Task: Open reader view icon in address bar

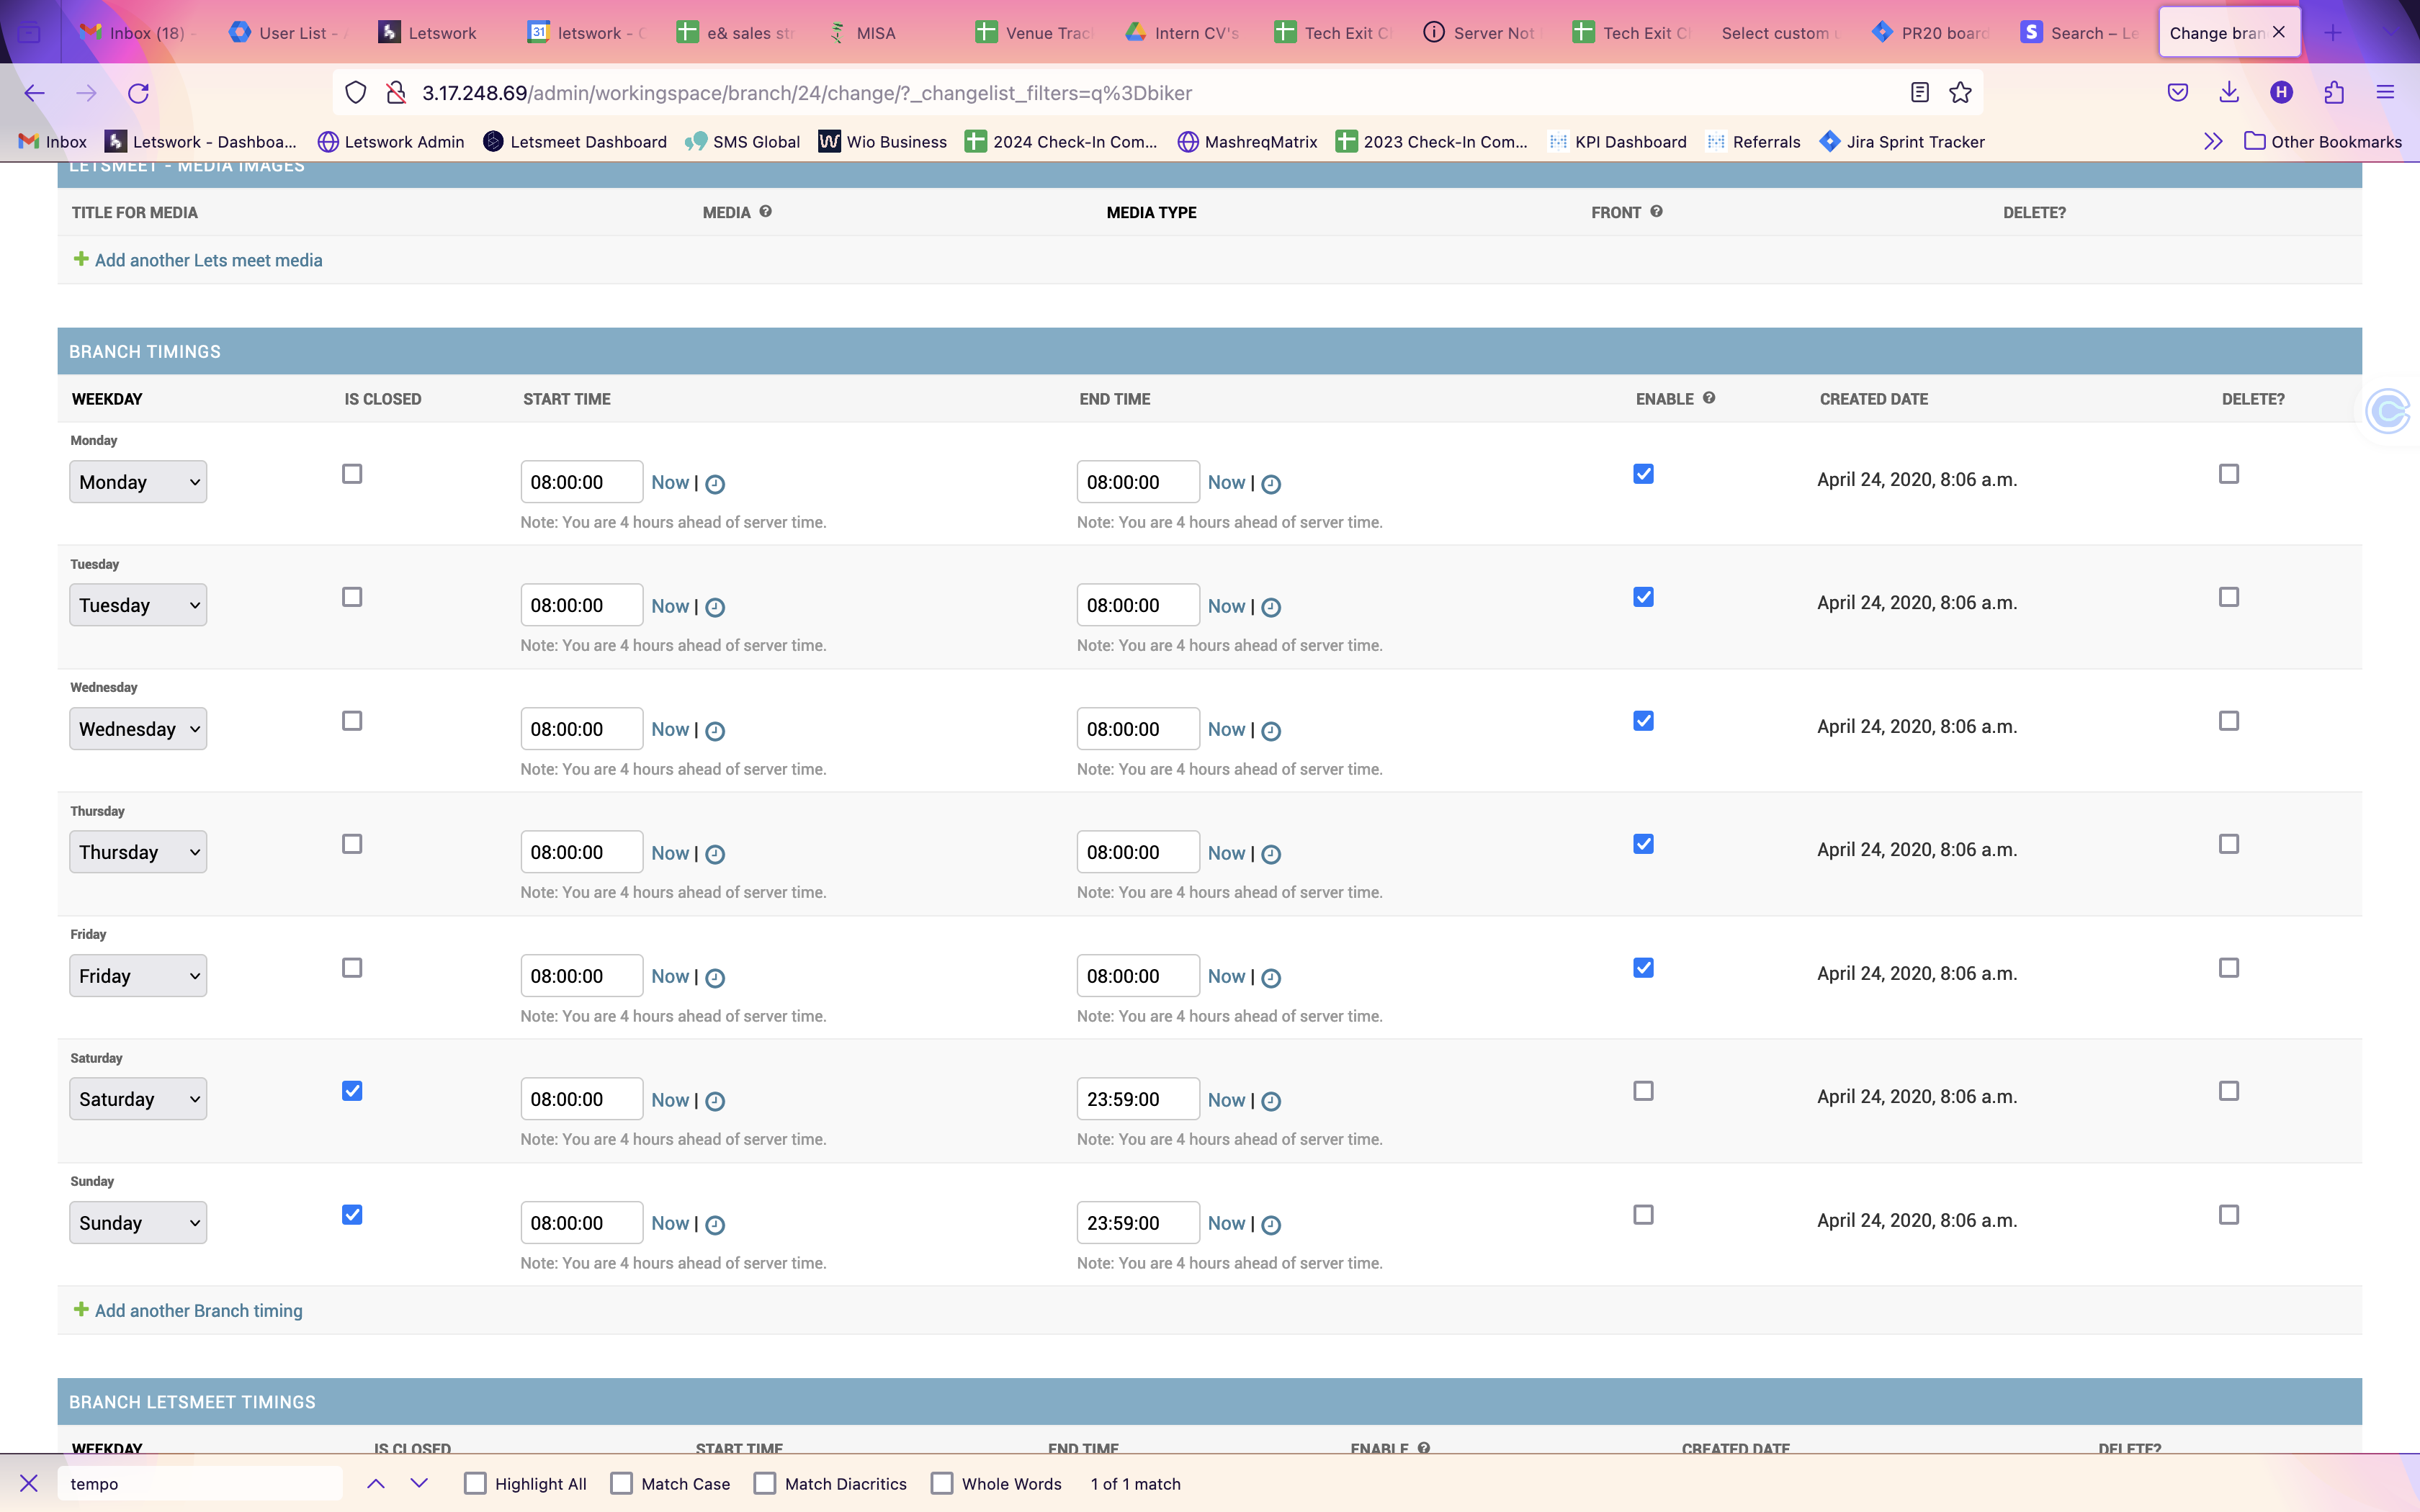Action: (x=1919, y=93)
